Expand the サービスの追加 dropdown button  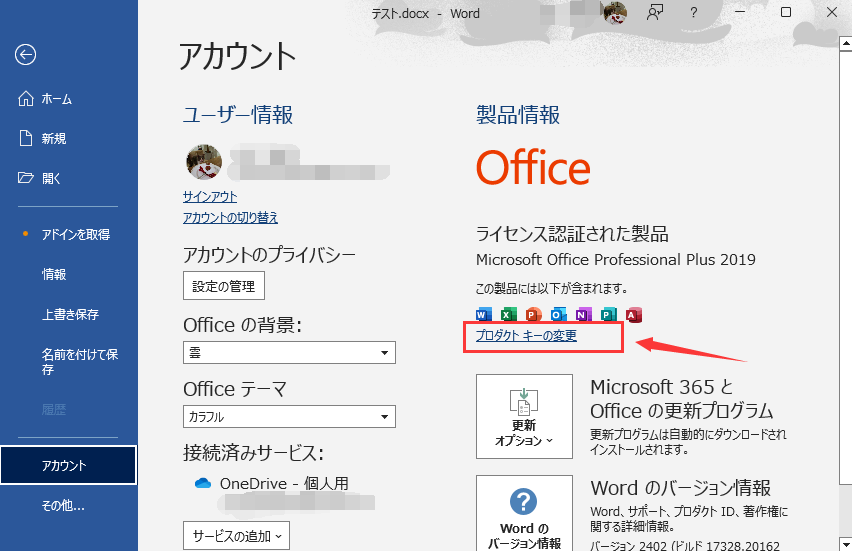point(236,536)
